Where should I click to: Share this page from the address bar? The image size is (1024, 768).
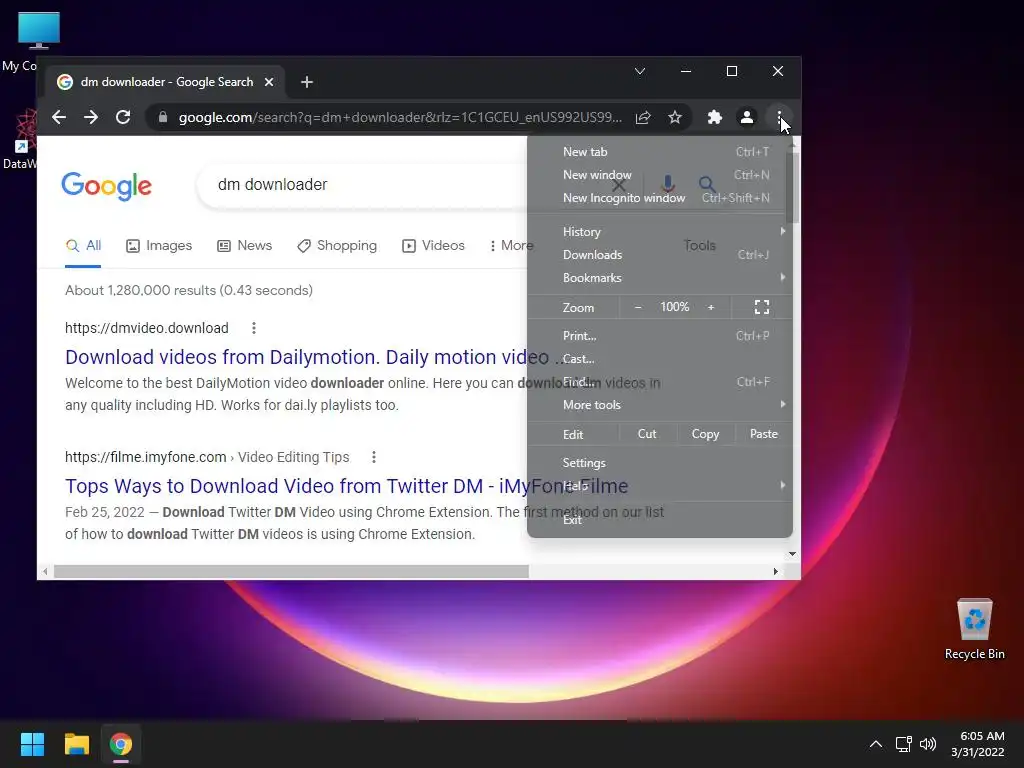643,118
